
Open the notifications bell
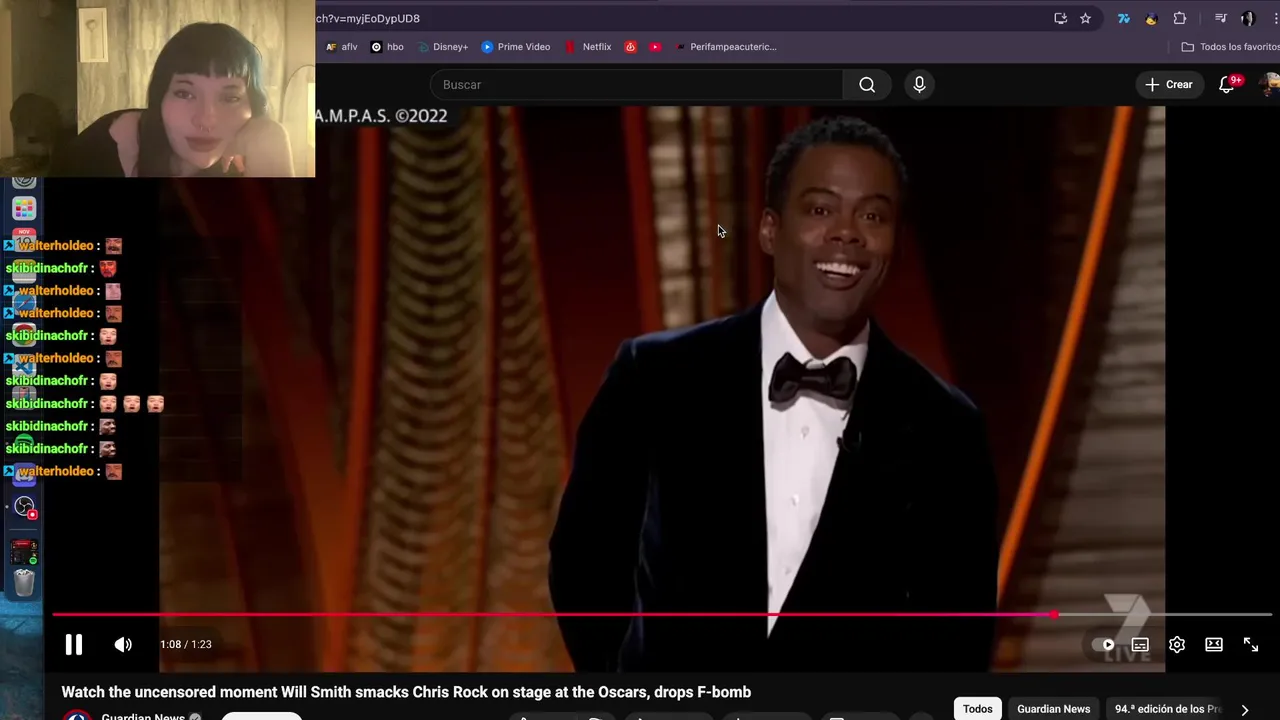(1227, 85)
